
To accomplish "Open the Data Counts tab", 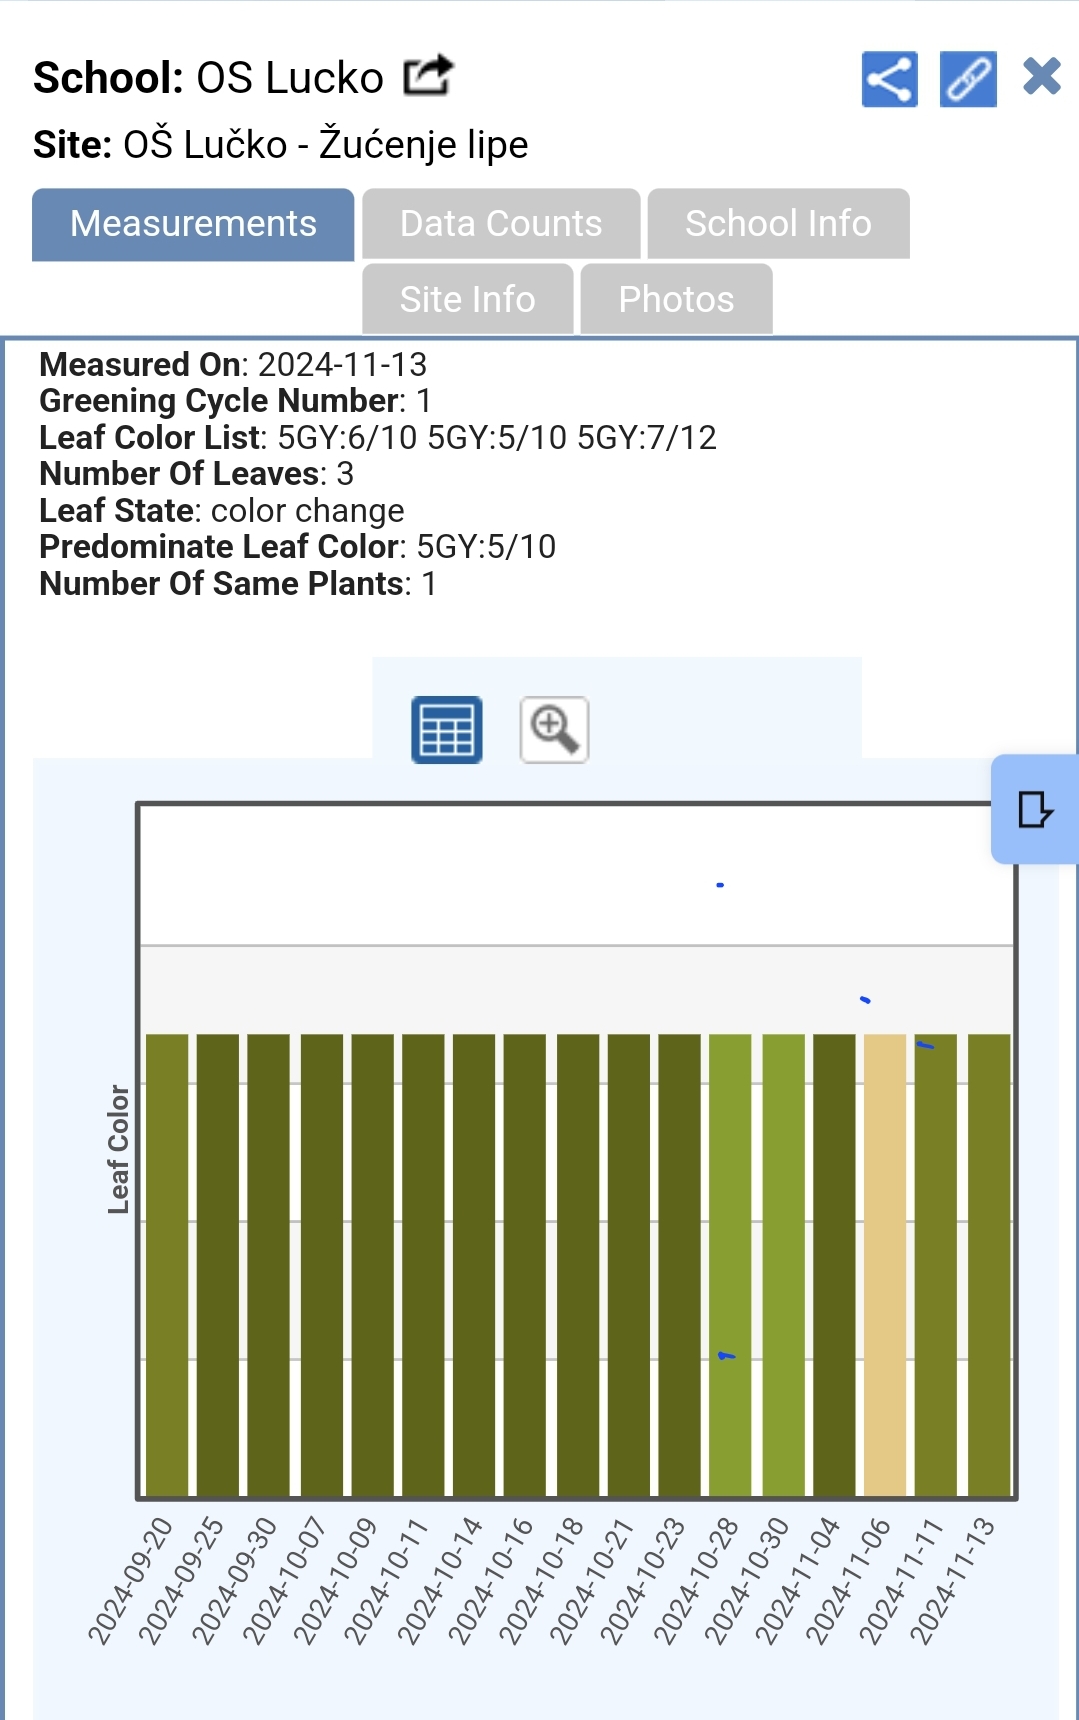I will click(x=501, y=224).
